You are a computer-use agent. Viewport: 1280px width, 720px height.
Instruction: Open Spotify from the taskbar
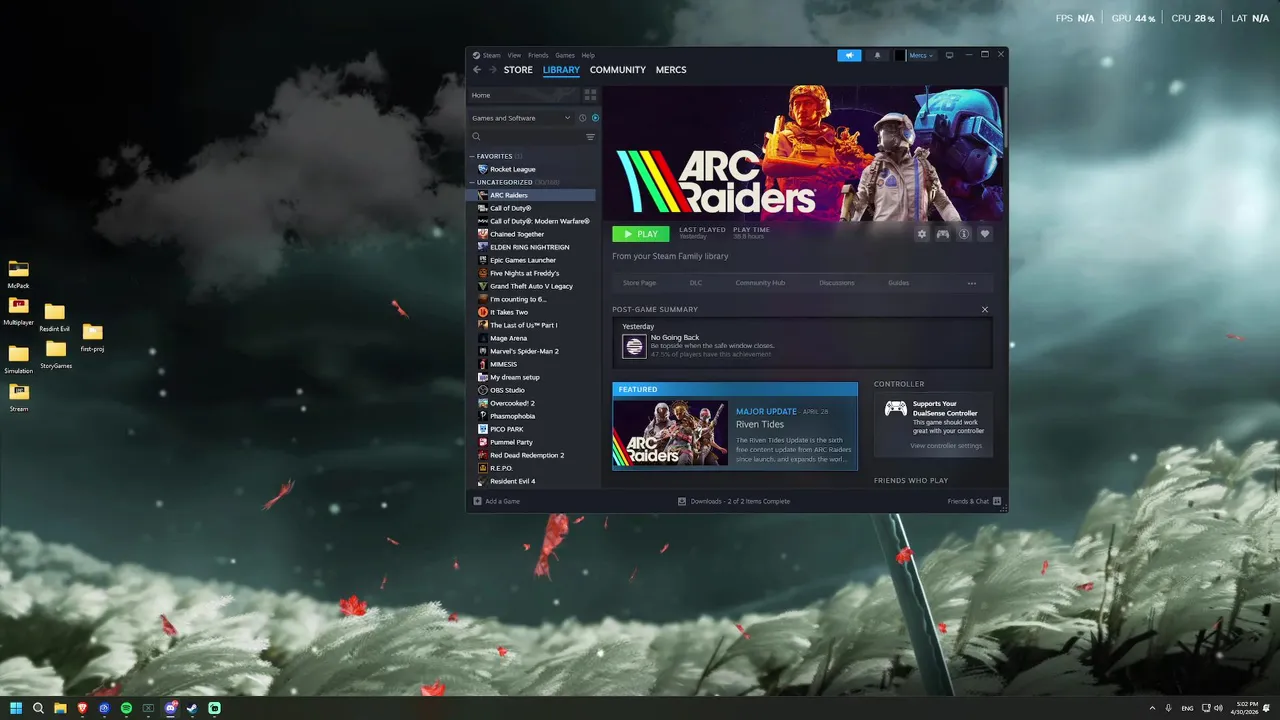point(126,708)
